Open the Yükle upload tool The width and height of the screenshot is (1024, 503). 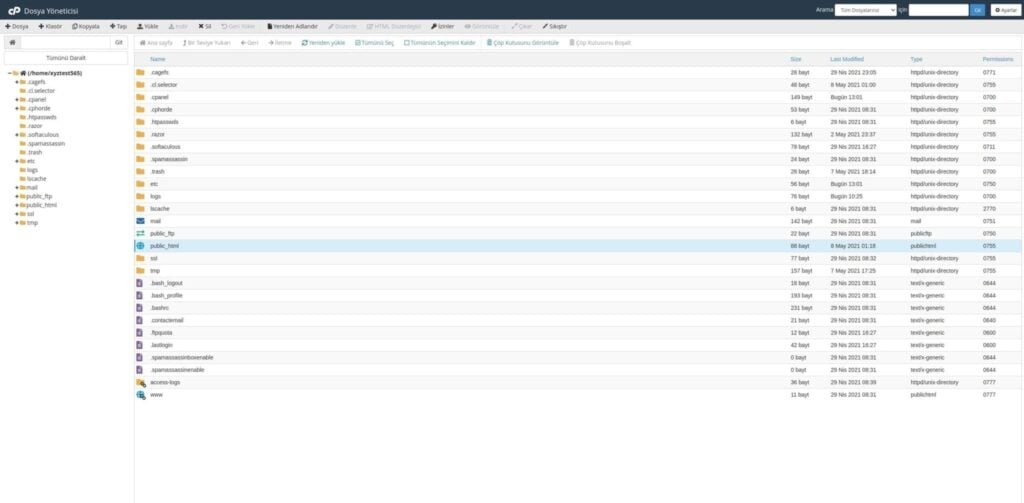[148, 27]
